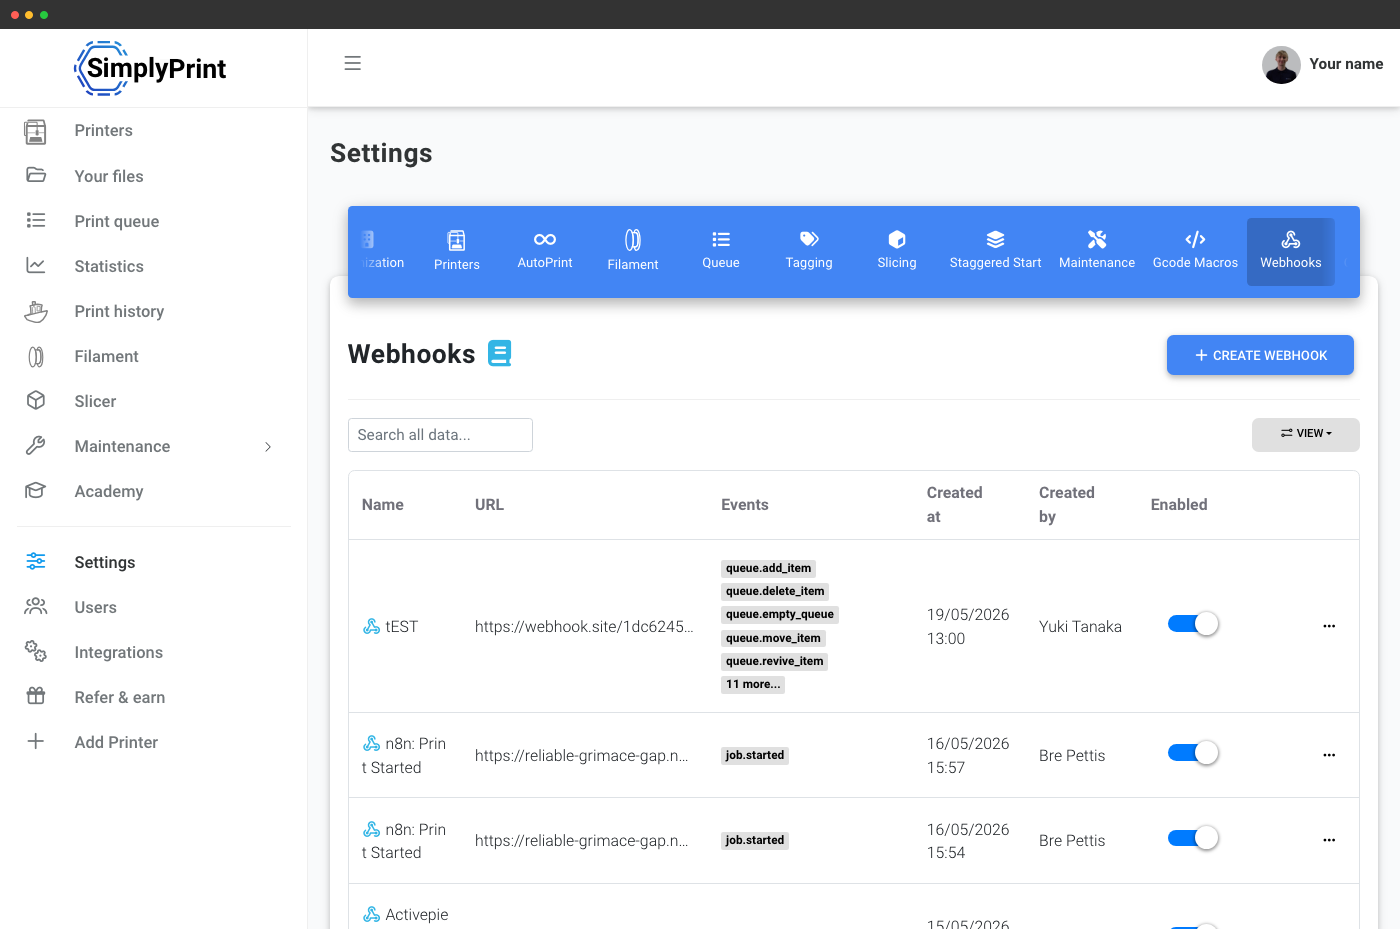Go to Users in sidebar
This screenshot has width=1400, height=929.
95,607
